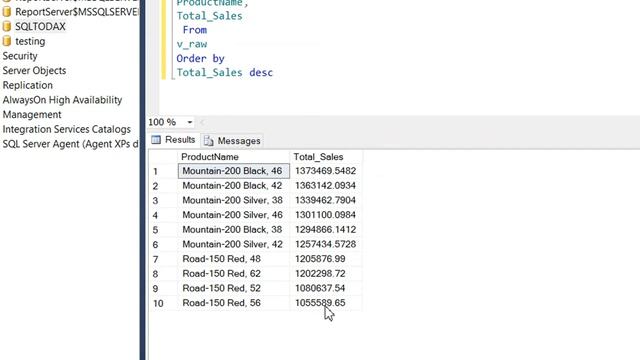
Task: Click the value 1373469.5482
Action: [325, 171]
